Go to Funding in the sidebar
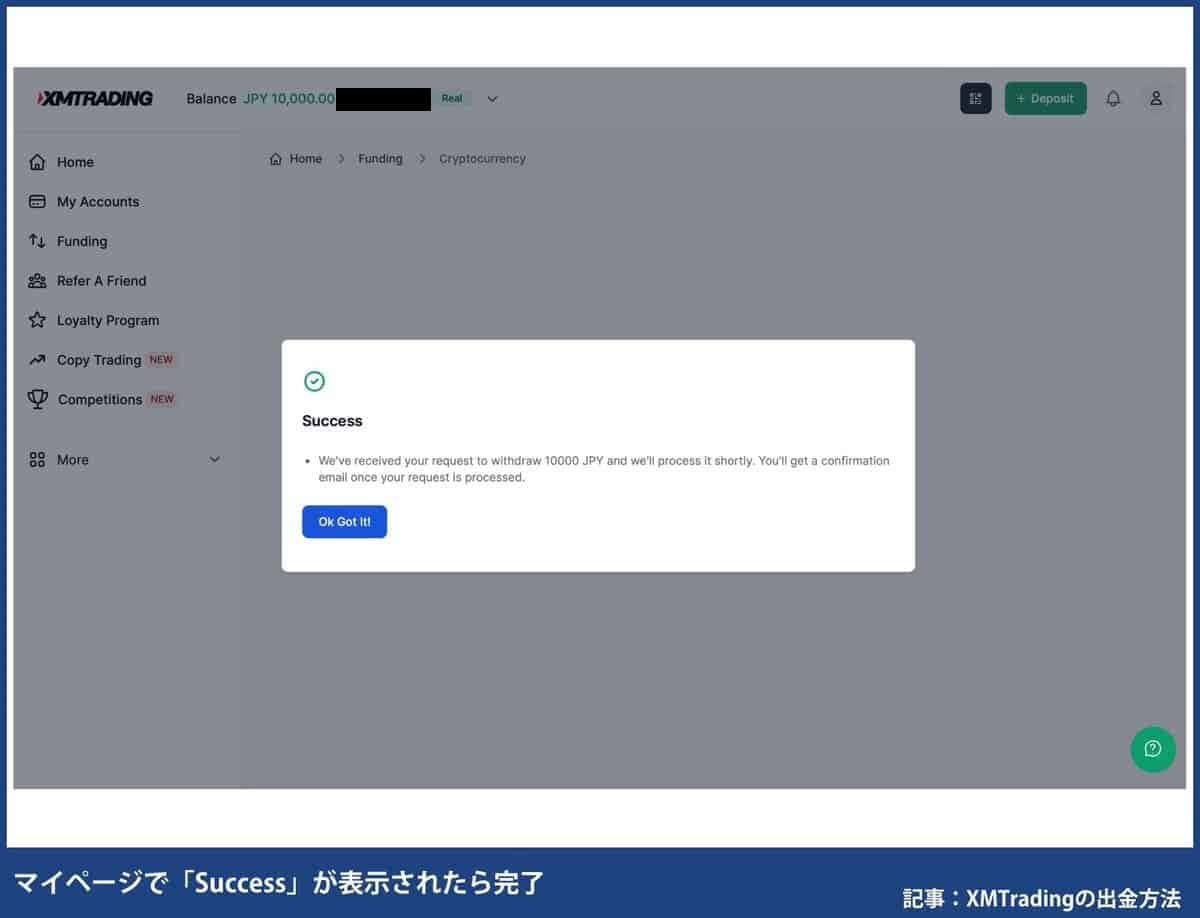Image resolution: width=1200 pixels, height=918 pixels. [x=82, y=241]
